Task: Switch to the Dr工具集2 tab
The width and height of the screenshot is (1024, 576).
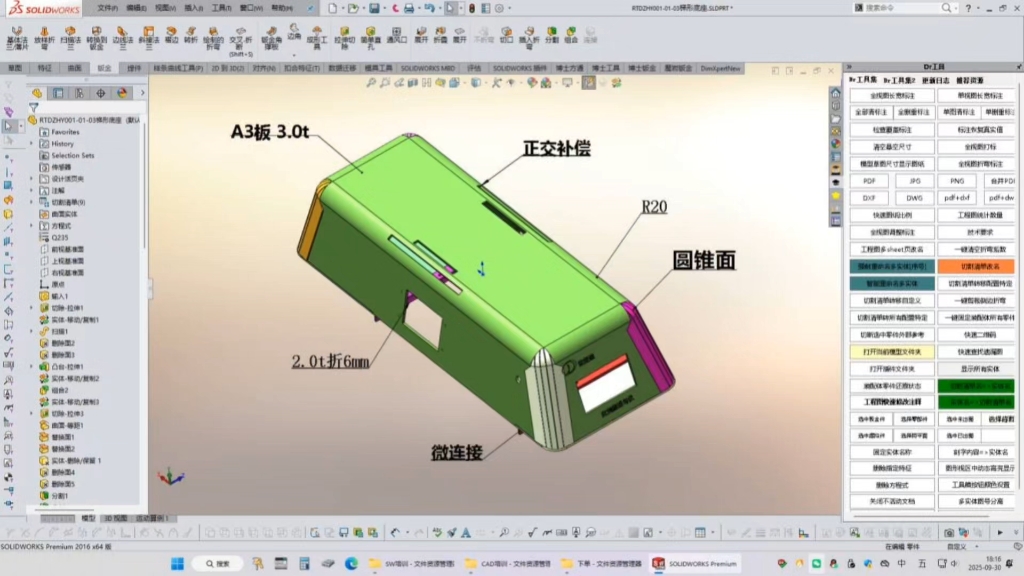Action: [x=899, y=80]
